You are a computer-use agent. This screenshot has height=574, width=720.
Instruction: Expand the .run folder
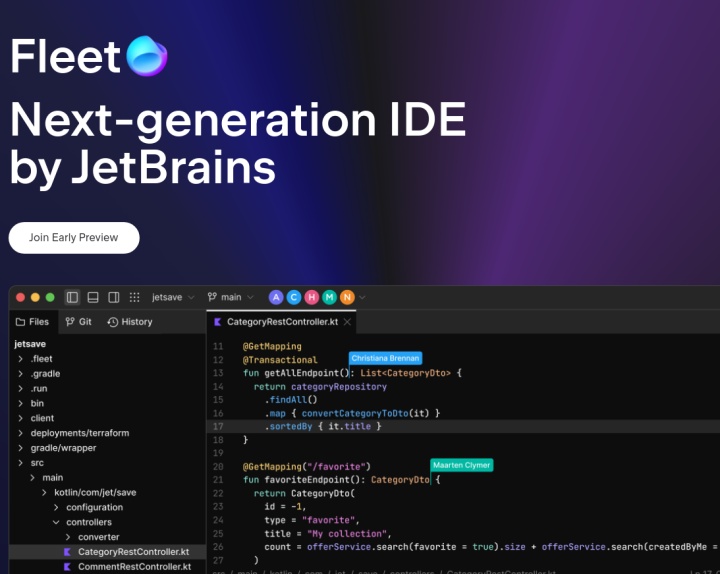click(20, 388)
